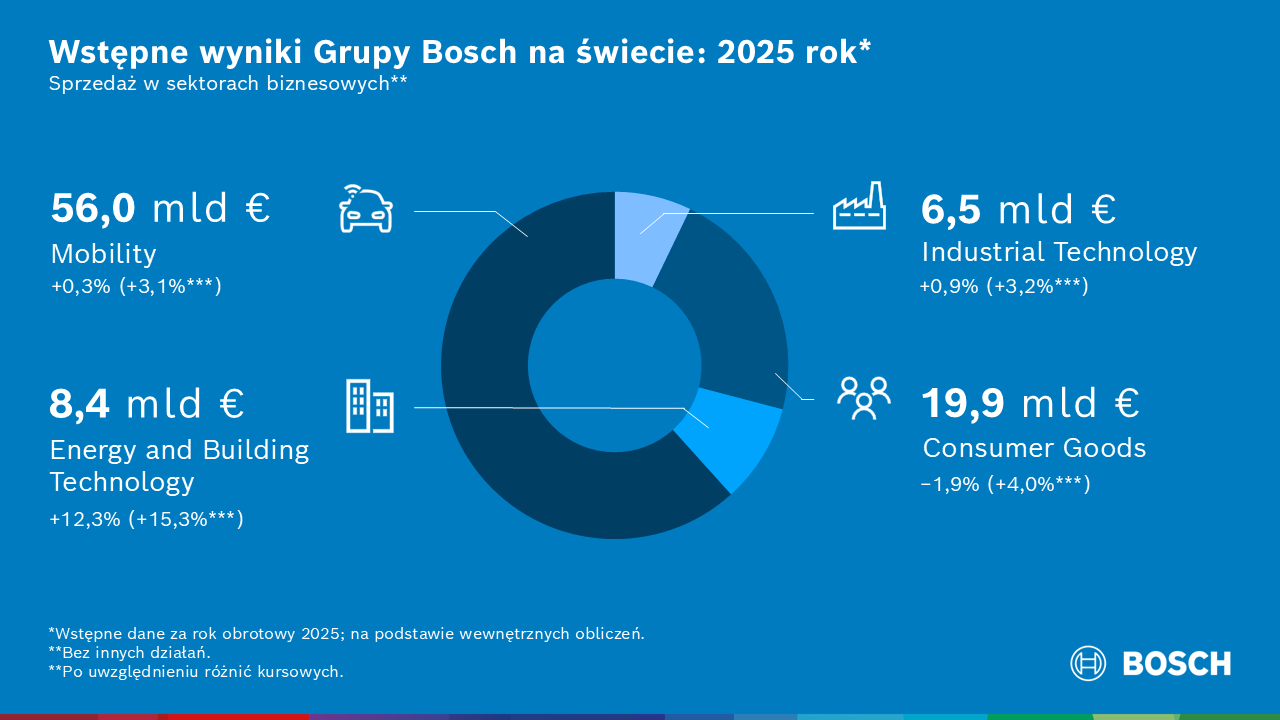Click the connected car Mobility icon
Screen dimensions: 1280x720
[365, 209]
